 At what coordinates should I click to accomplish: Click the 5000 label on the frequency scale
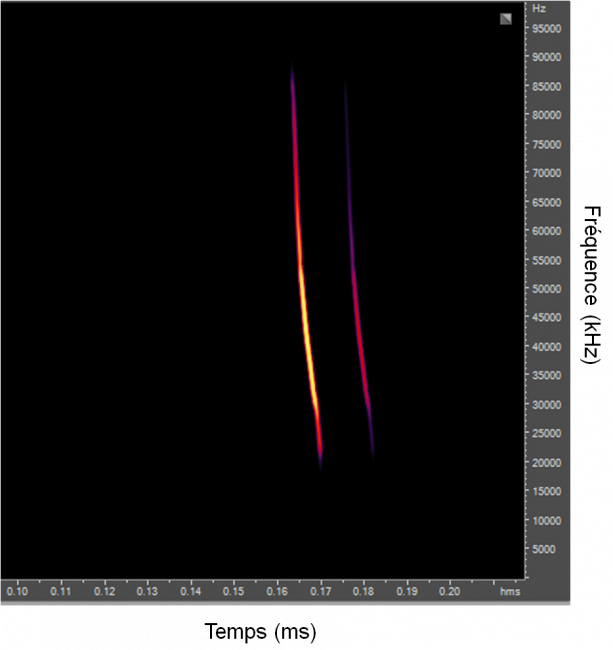[541, 550]
